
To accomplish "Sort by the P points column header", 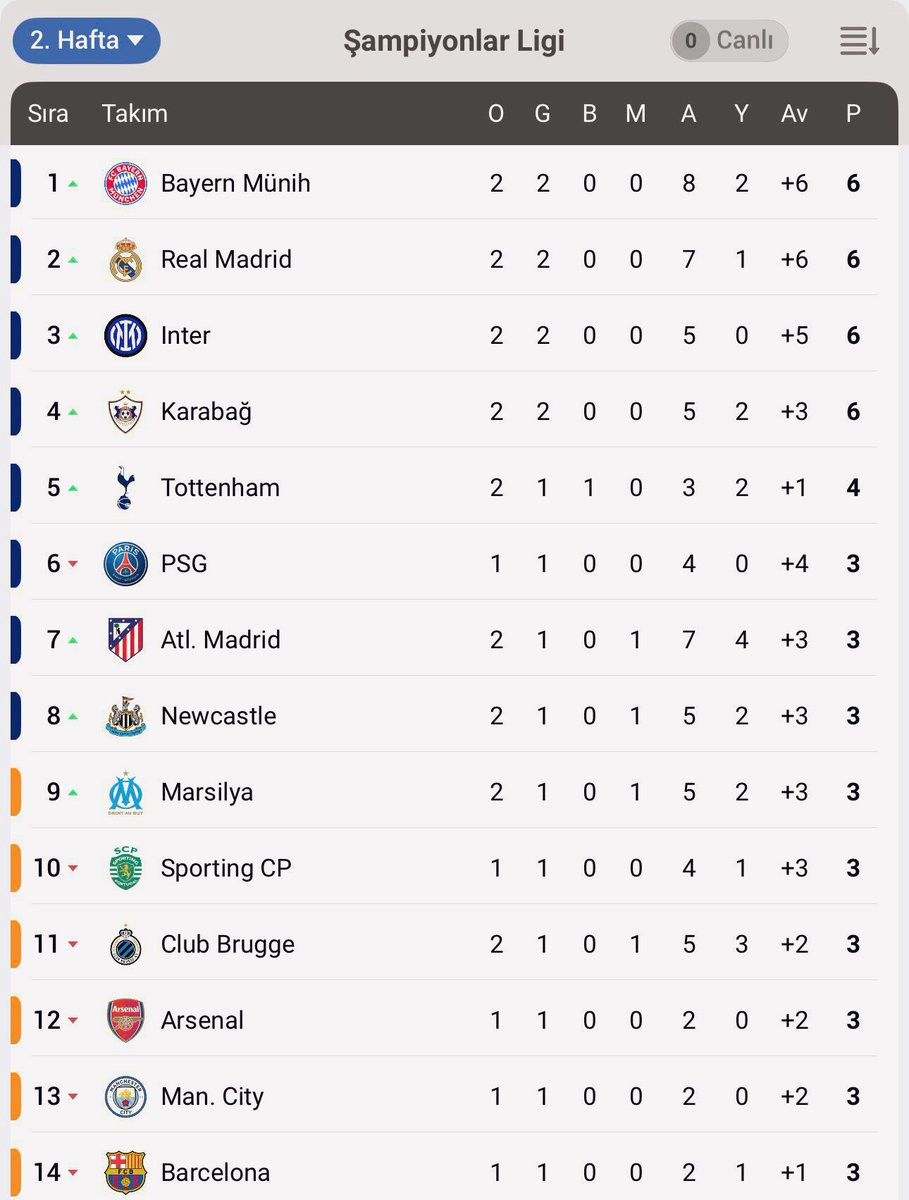I will [853, 113].
